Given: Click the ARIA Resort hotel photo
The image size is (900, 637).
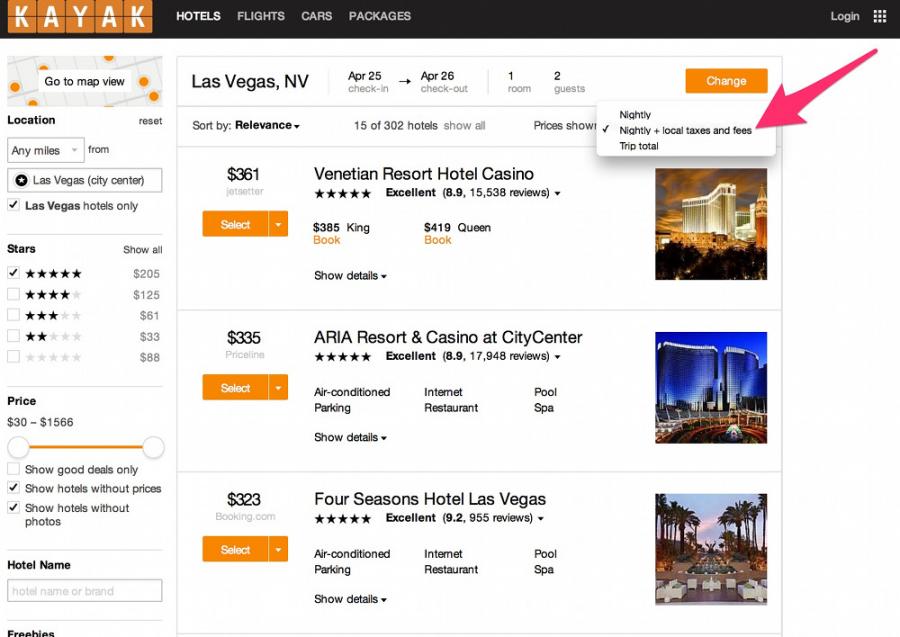Looking at the screenshot, I should [x=710, y=388].
